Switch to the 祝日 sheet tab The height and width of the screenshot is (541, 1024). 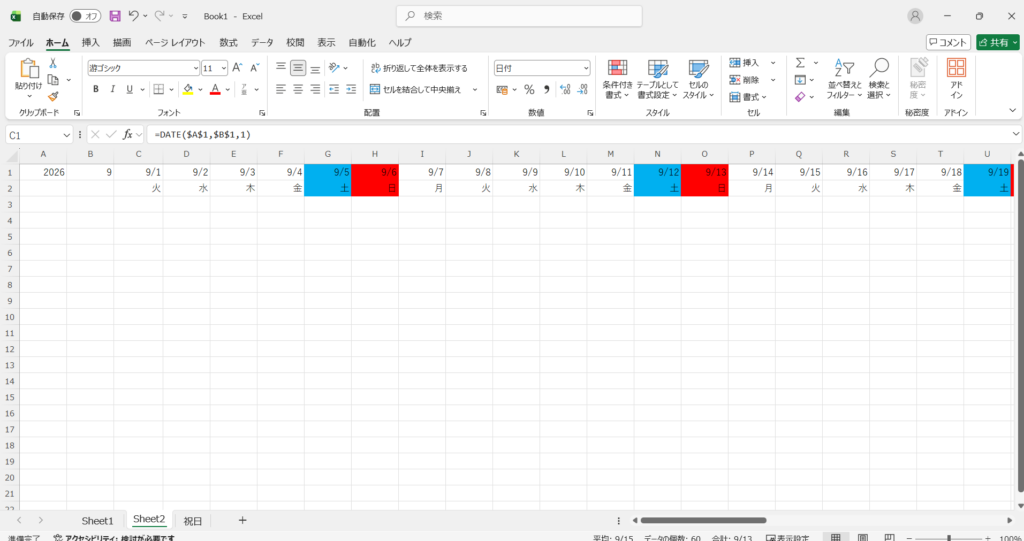(x=193, y=521)
